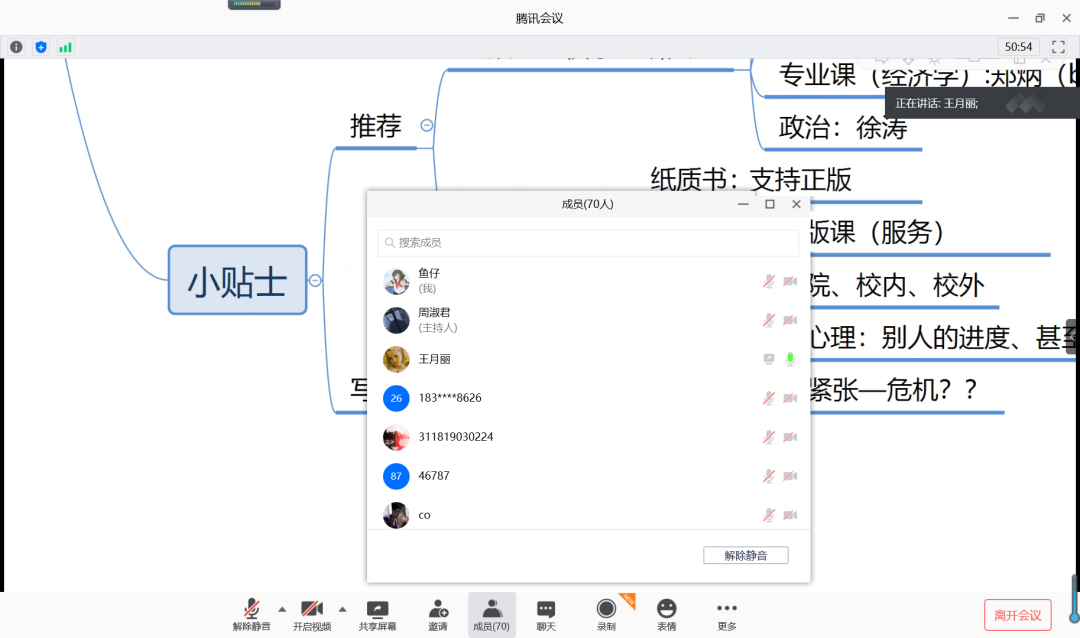Click the blue security shield icon
Screen dimensions: 1080x638
pyautogui.click(x=41, y=47)
